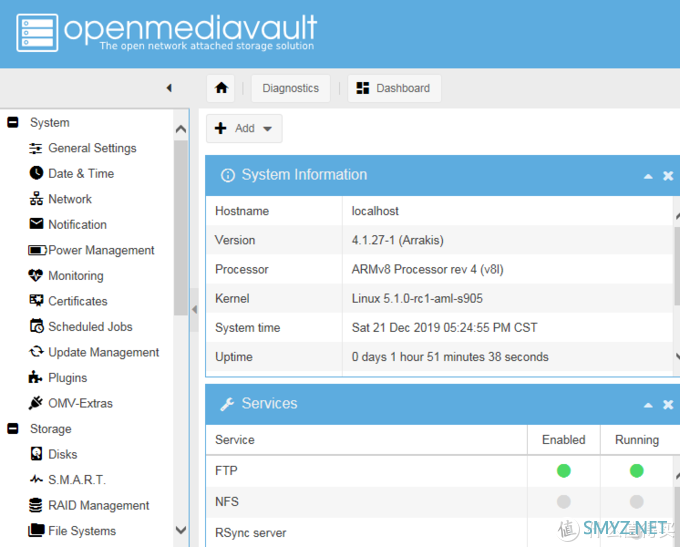This screenshot has height=547, width=680.
Task: Open File Systems page
Action: (82, 531)
